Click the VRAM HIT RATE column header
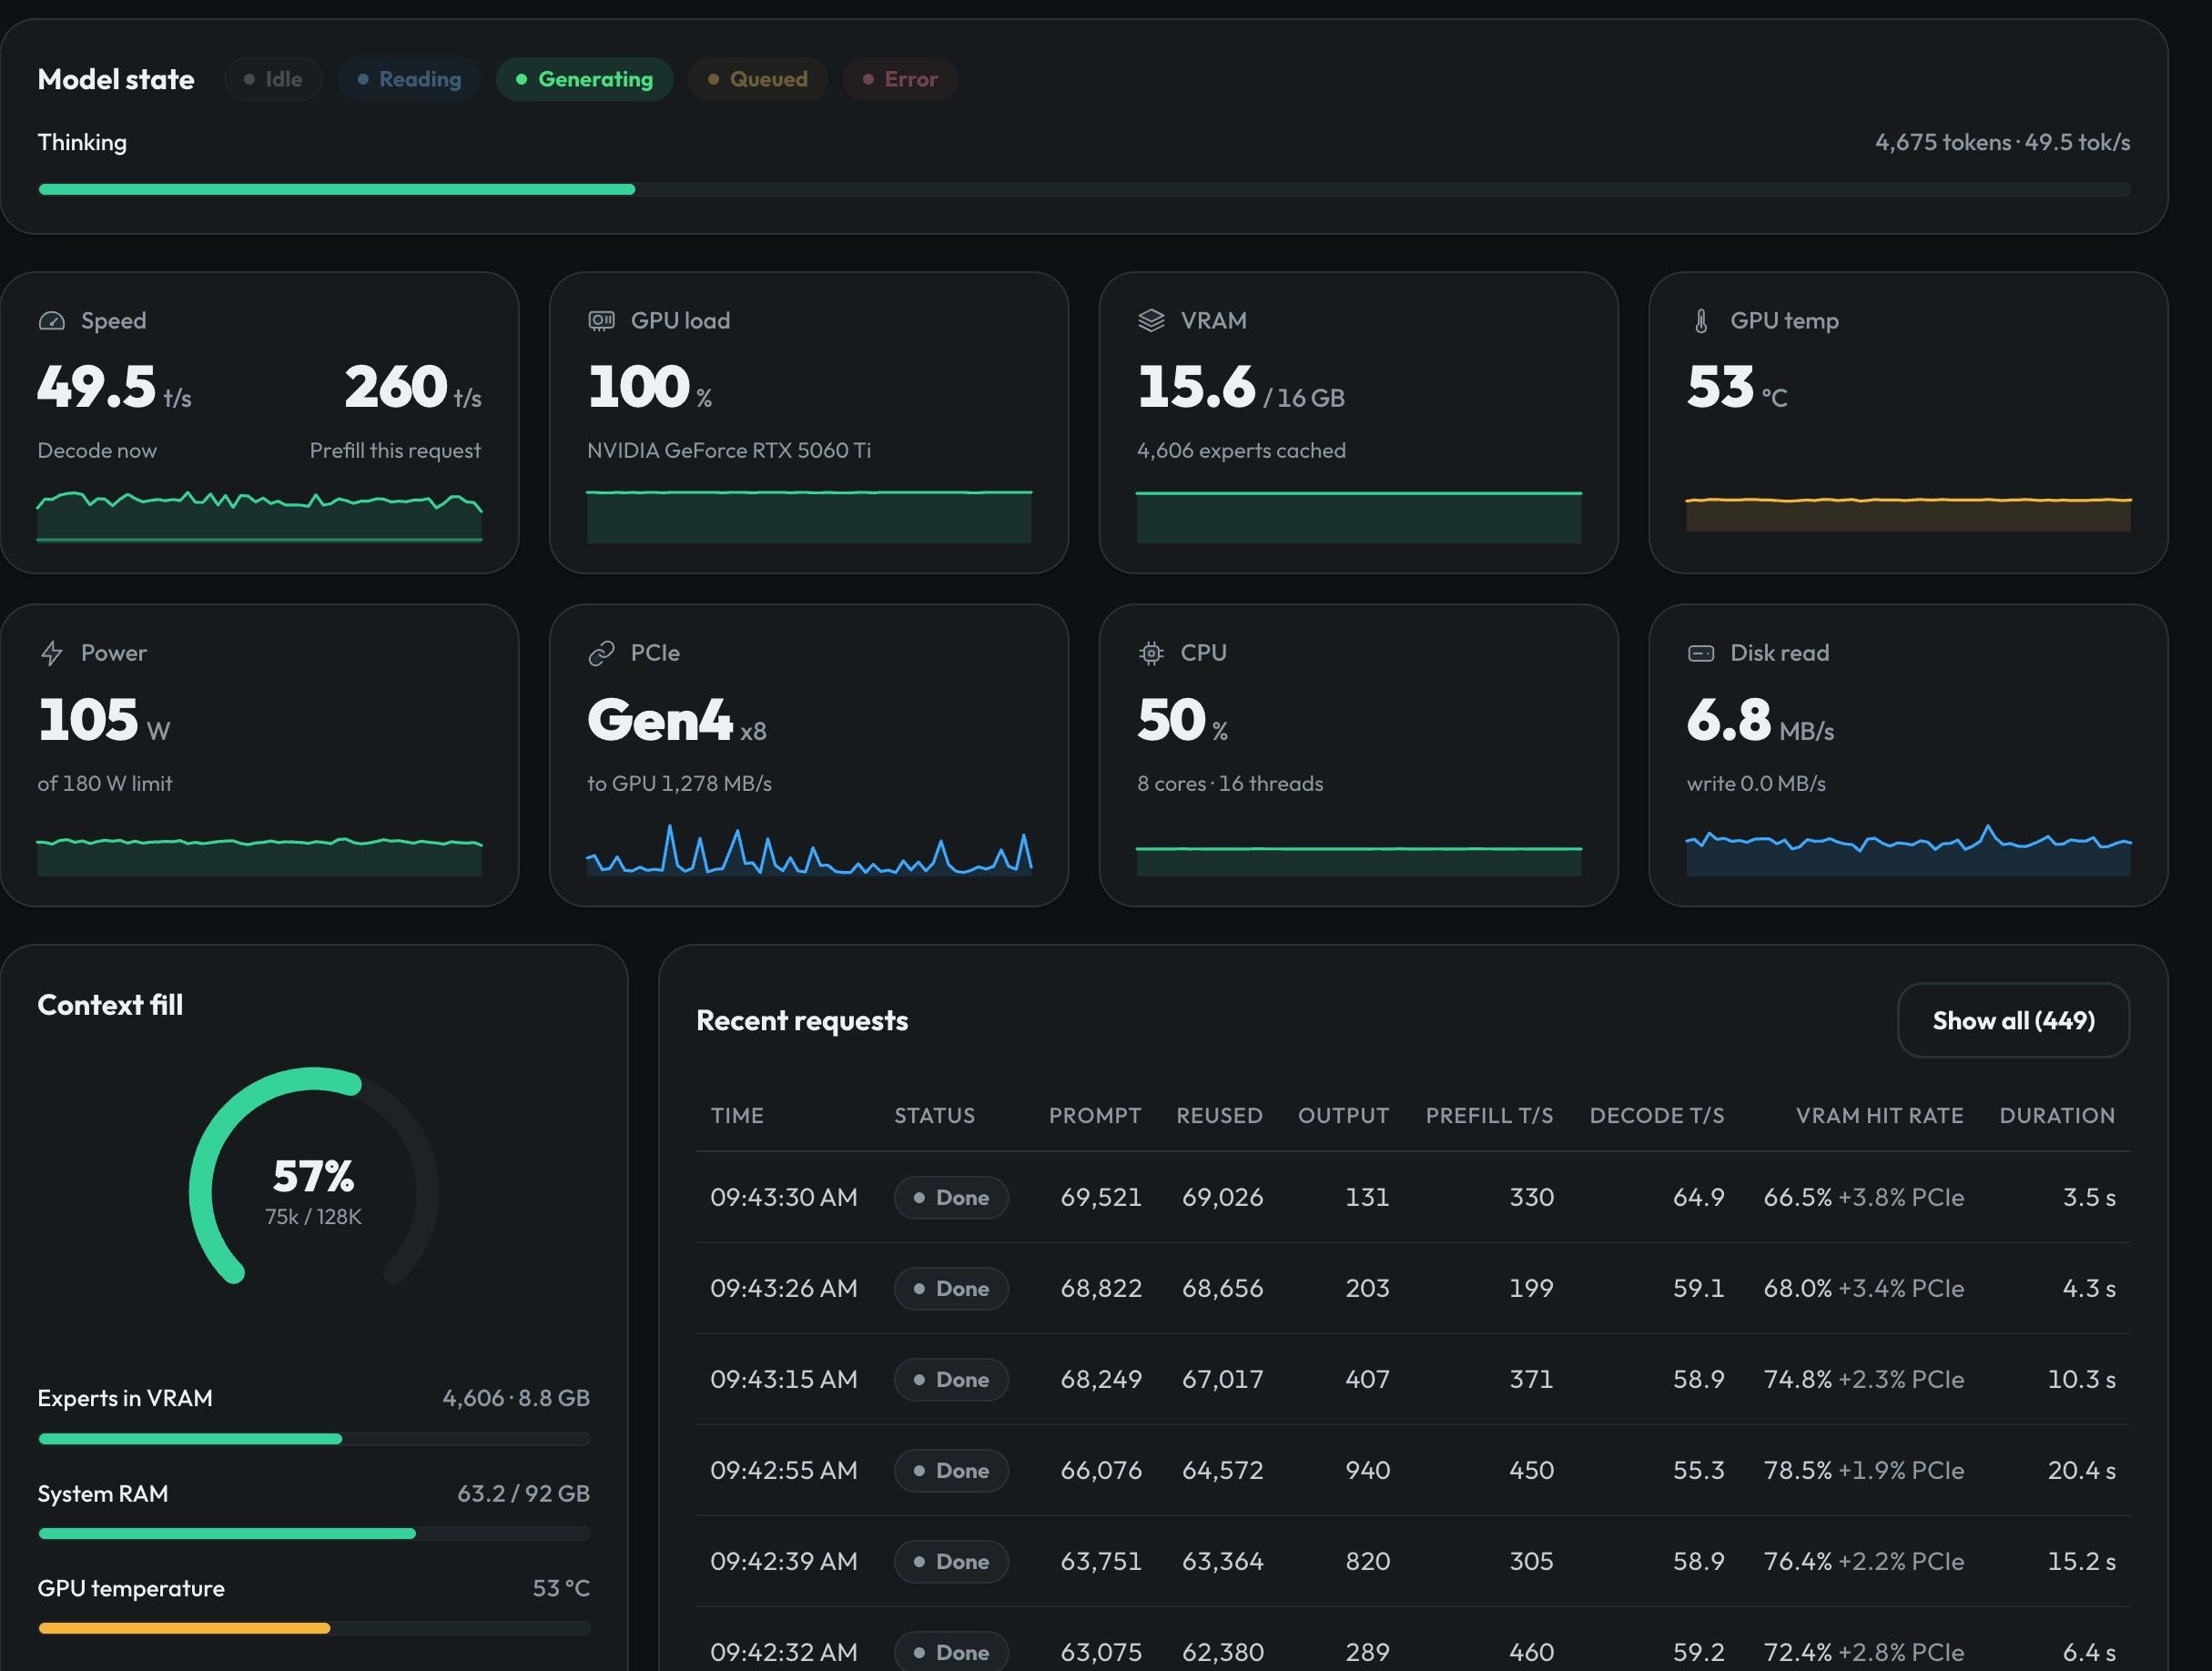This screenshot has width=2212, height=1671. [1879, 1115]
